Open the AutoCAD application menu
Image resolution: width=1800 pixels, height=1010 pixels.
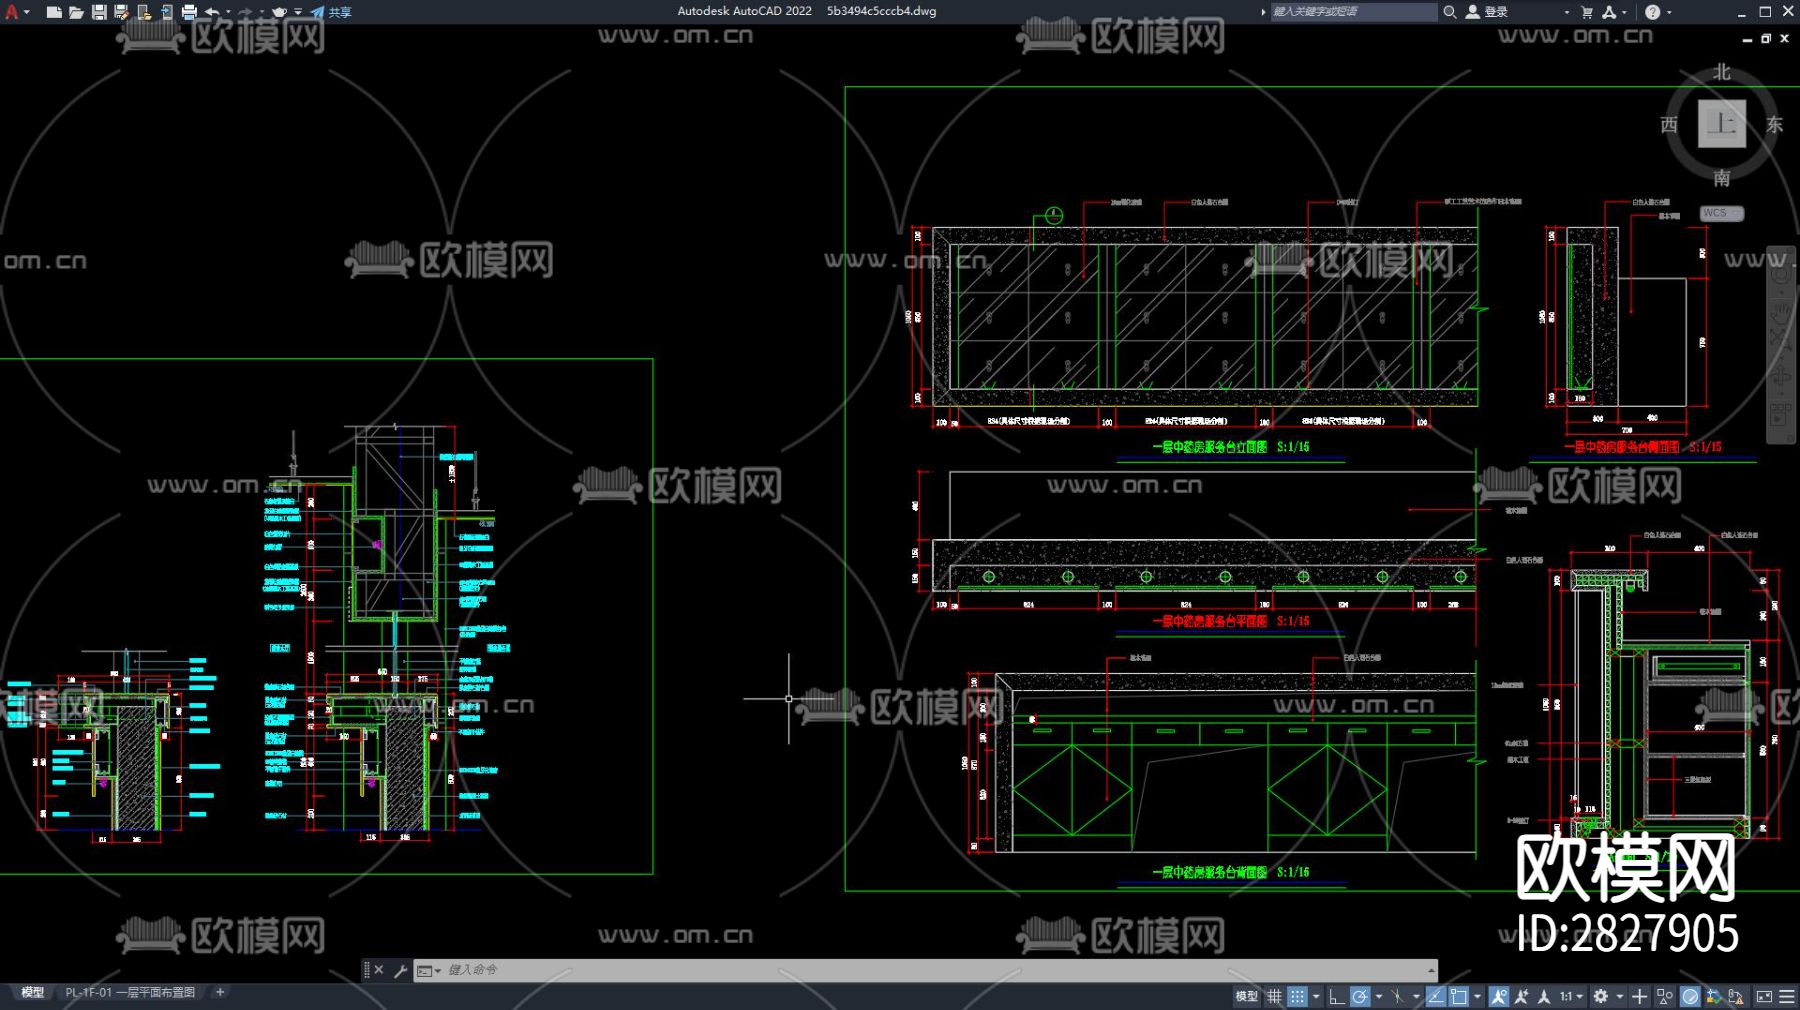click(12, 12)
